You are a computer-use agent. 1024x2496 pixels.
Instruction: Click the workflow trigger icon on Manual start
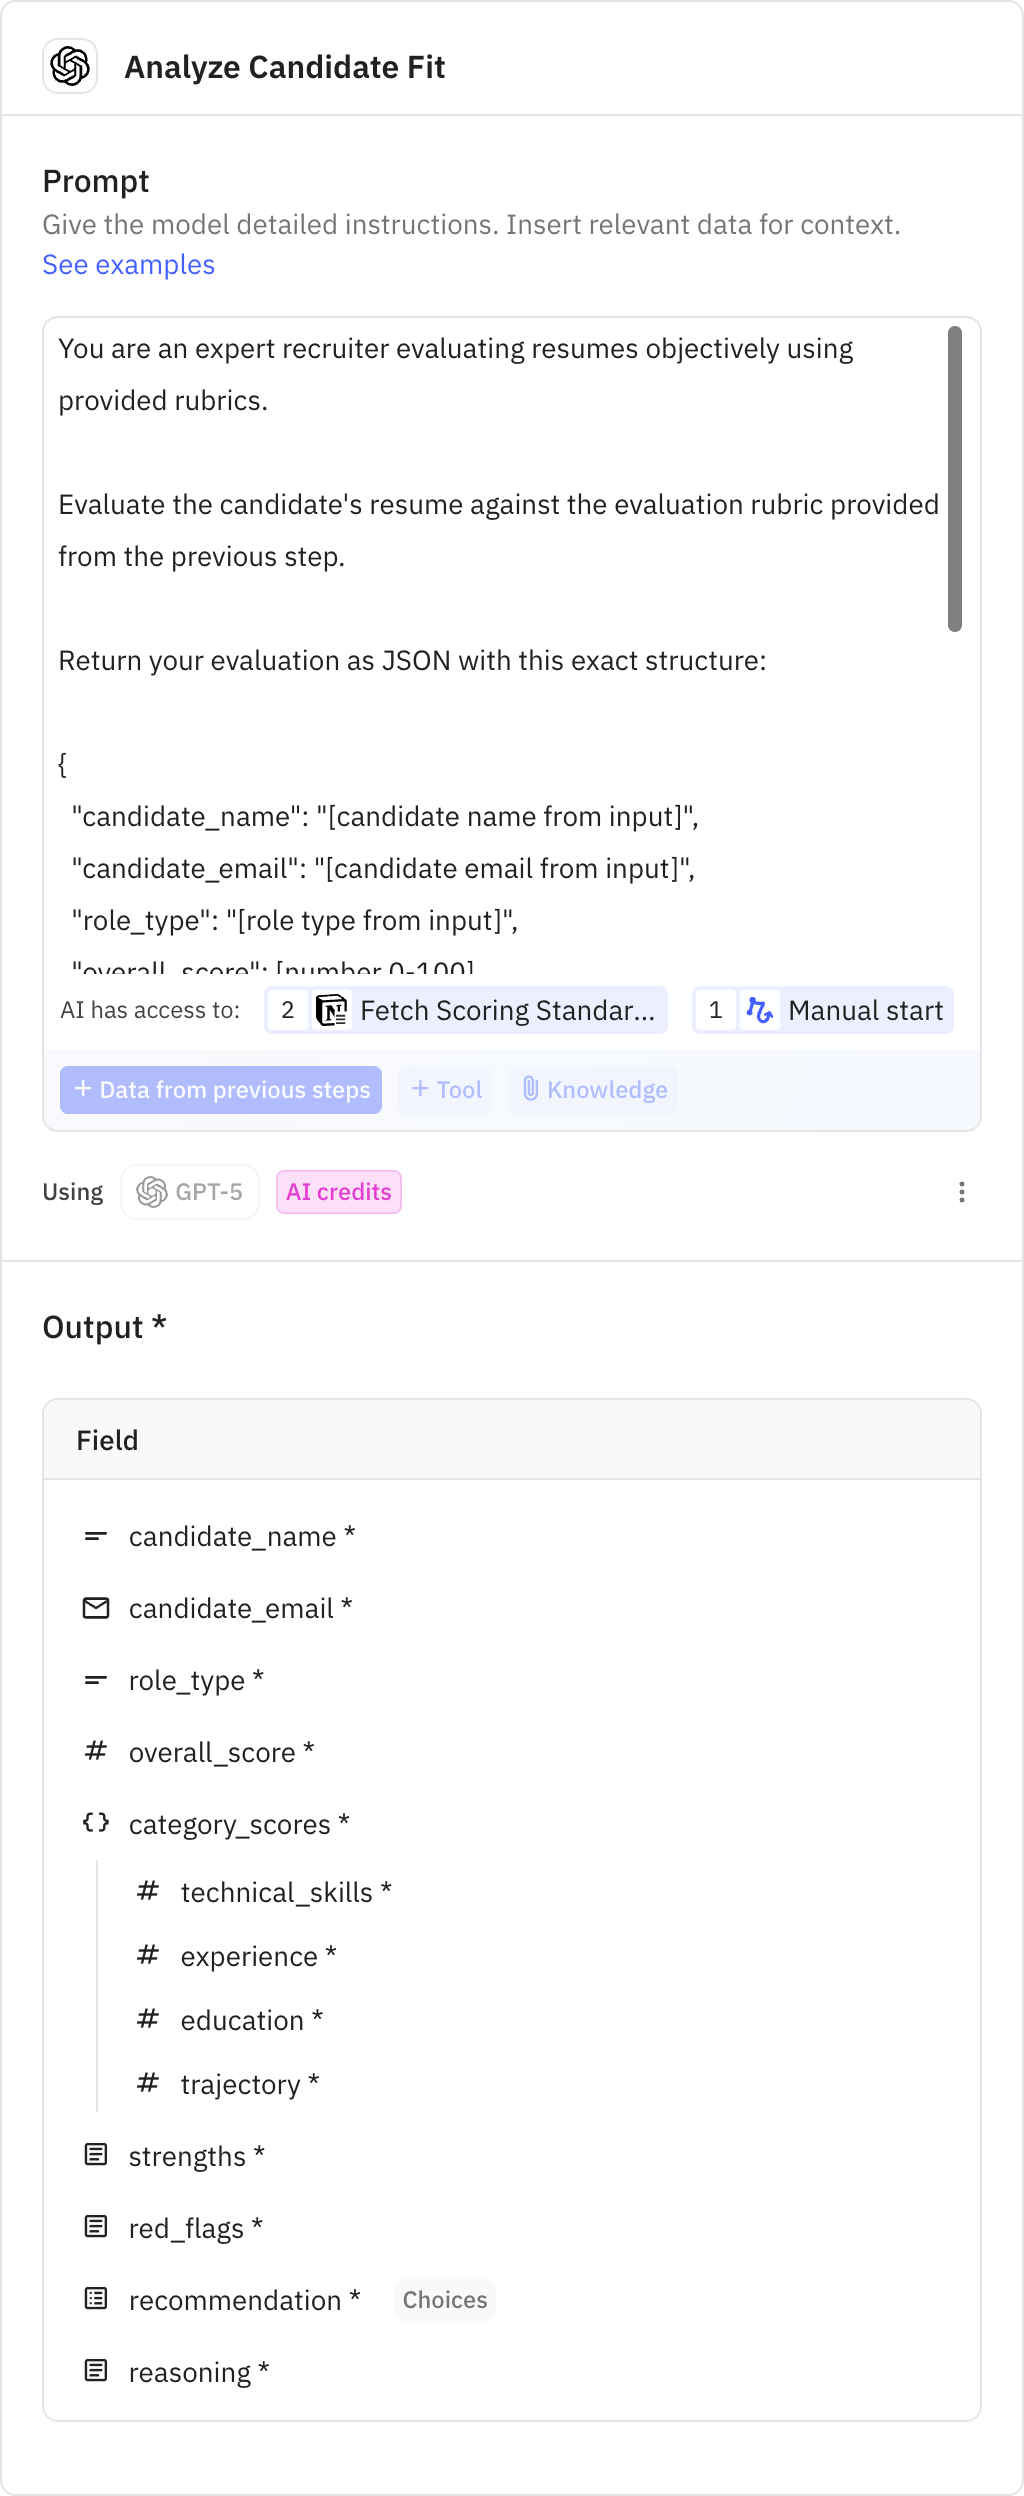[x=760, y=1010]
